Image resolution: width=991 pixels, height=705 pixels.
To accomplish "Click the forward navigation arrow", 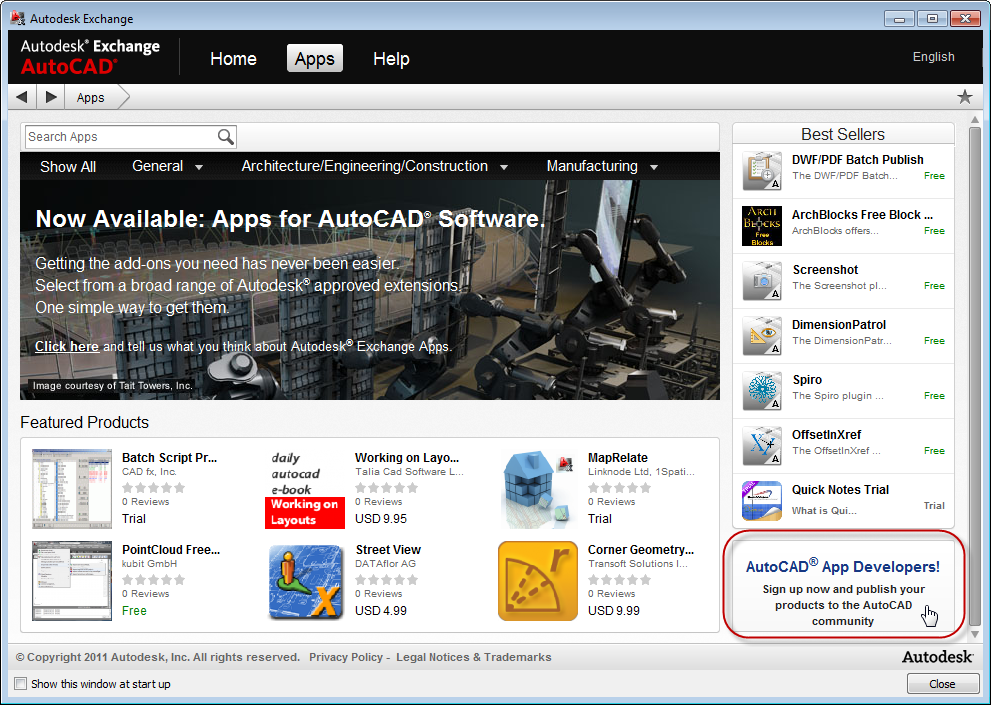I will [x=51, y=97].
